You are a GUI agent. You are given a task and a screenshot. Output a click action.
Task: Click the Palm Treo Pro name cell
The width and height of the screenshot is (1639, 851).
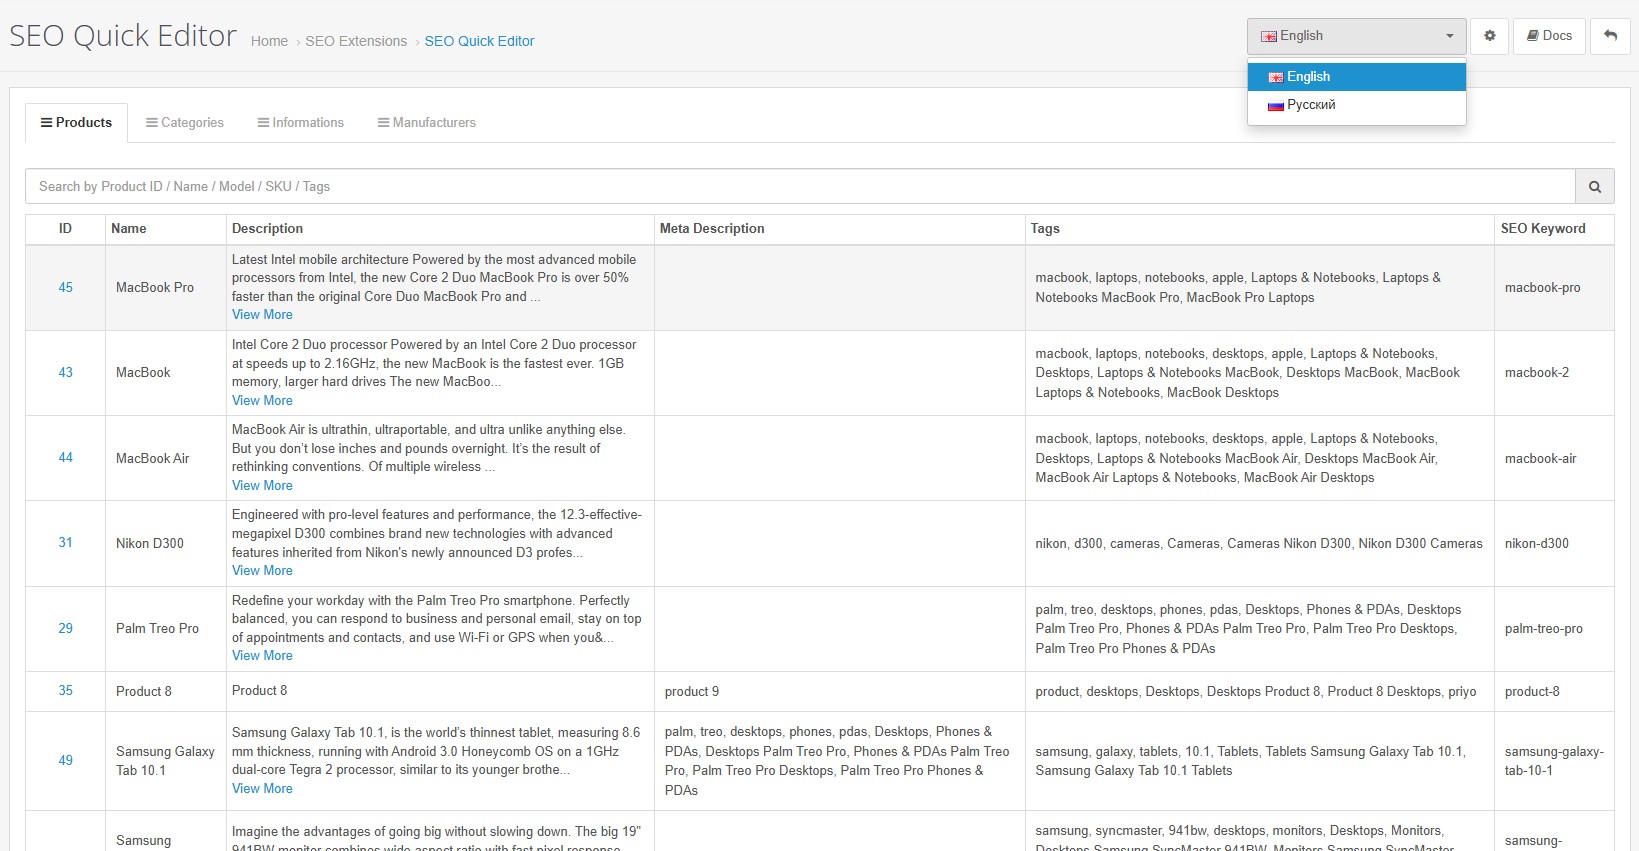pos(166,629)
